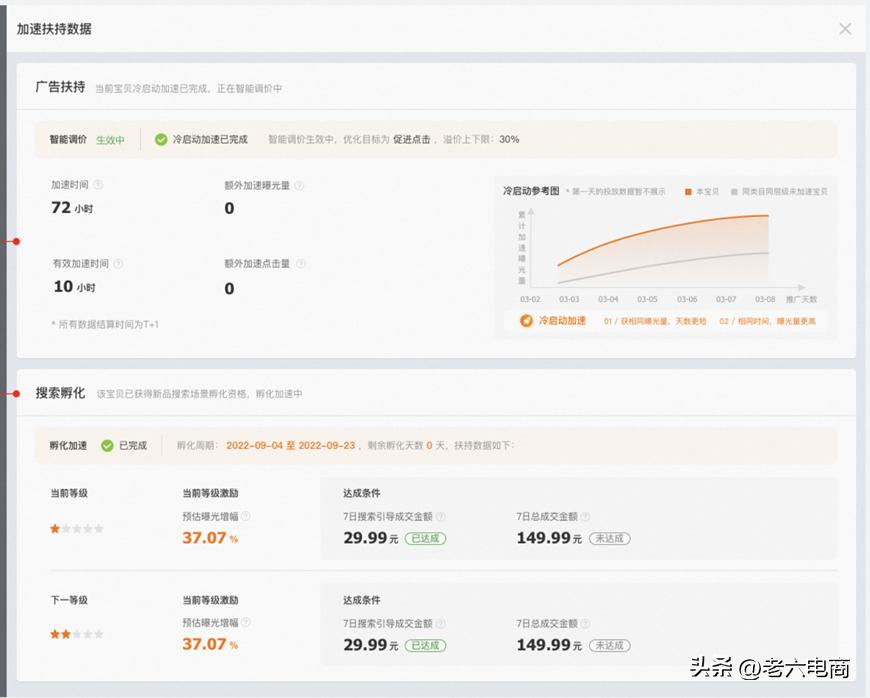Open the 有效加速时间 help tooltip icon
Image resolution: width=870 pixels, height=698 pixels.
(118, 264)
